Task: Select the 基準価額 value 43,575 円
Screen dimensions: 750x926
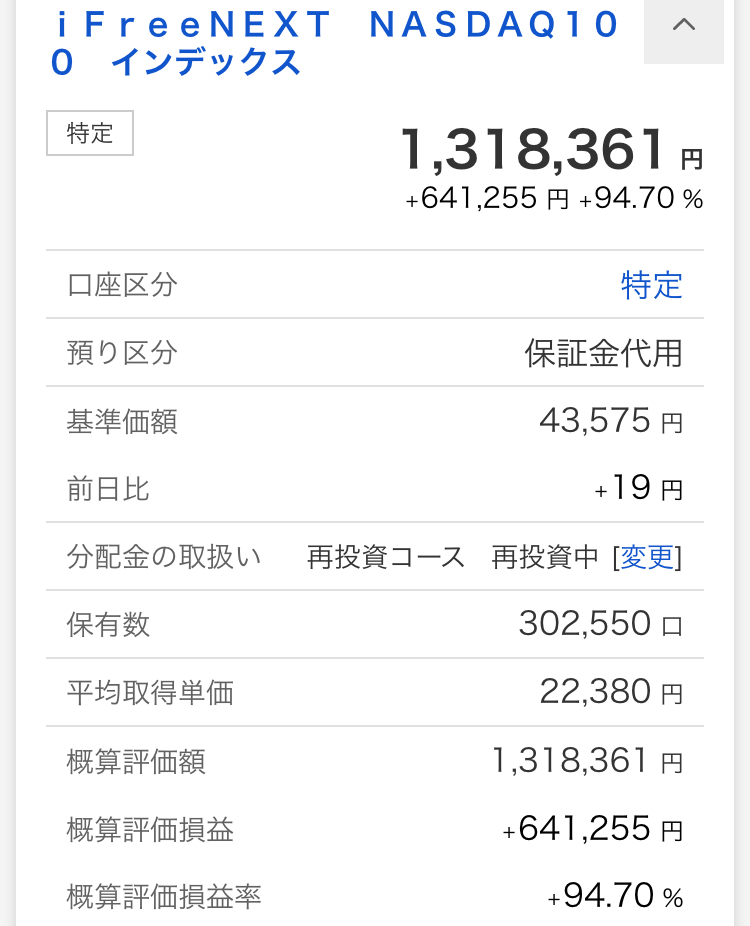Action: pyautogui.click(x=610, y=421)
